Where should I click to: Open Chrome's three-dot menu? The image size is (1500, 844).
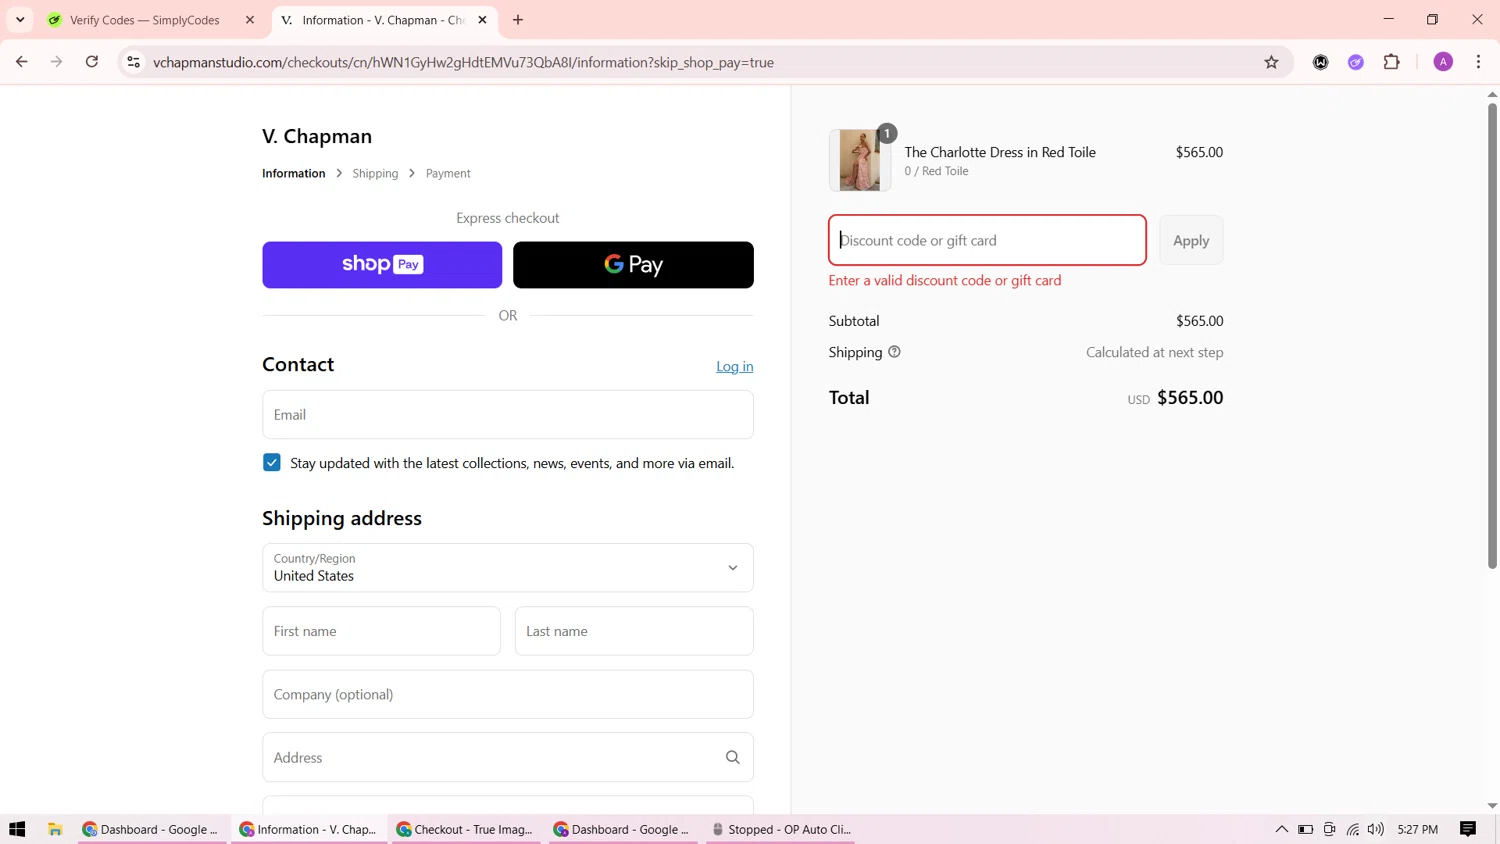[x=1478, y=62]
